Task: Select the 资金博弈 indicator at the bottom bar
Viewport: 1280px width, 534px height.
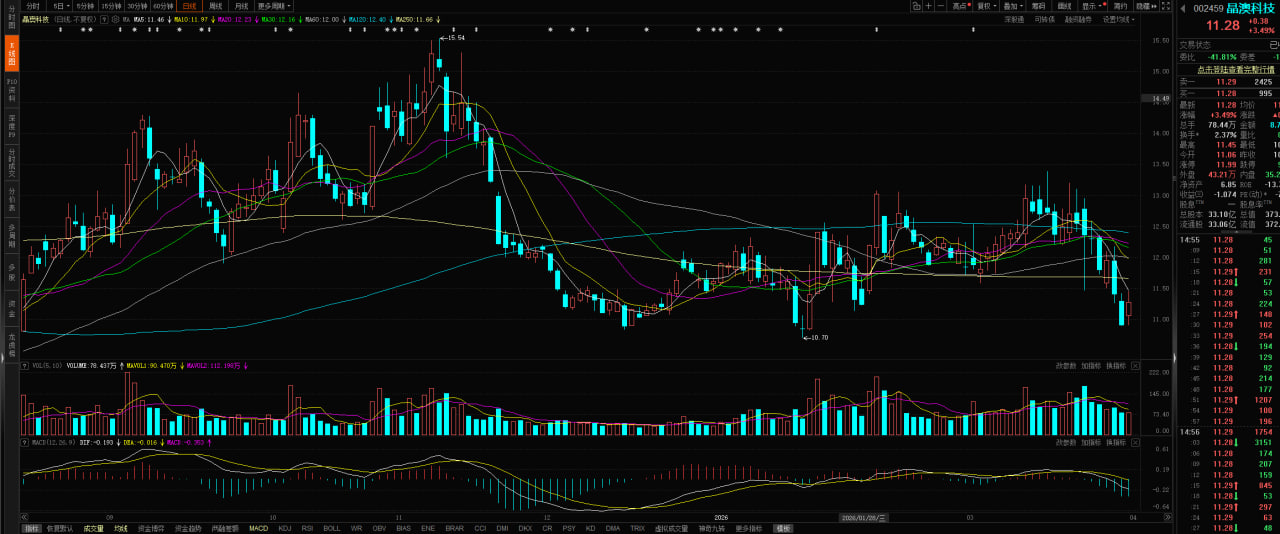Action: 151,527
